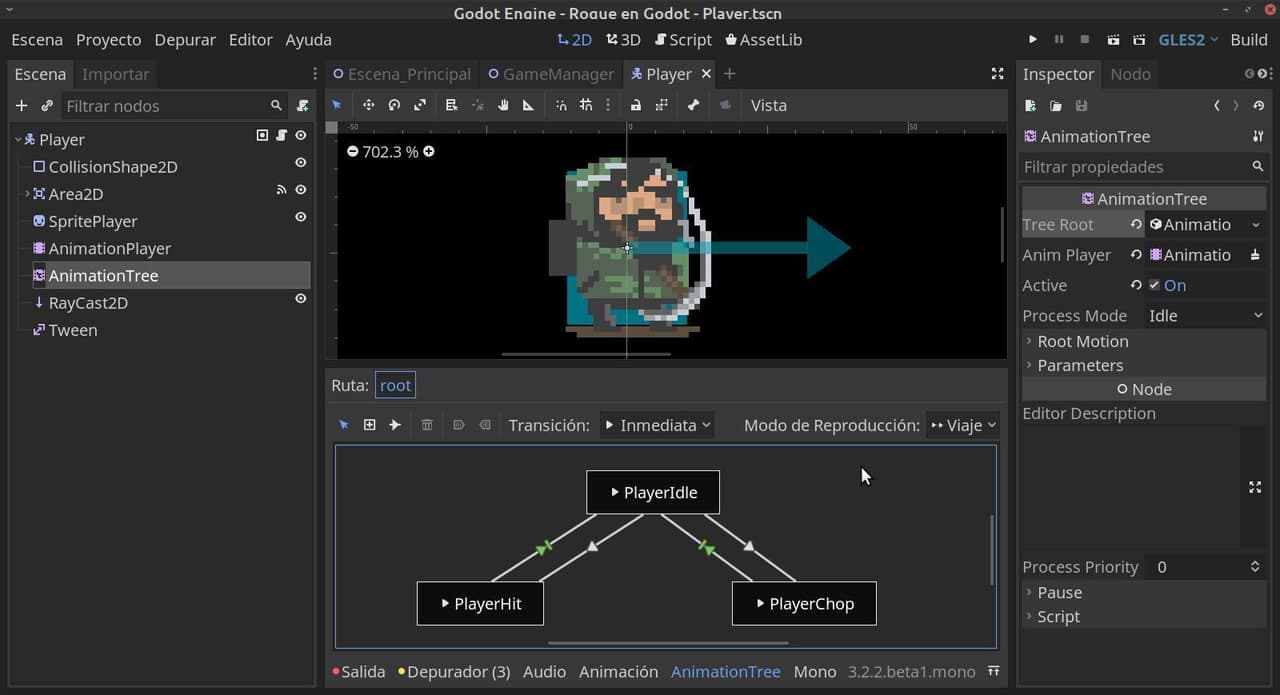Open the skeleton bone options icon
Viewport: 1280px width, 695px height.
[x=693, y=105]
